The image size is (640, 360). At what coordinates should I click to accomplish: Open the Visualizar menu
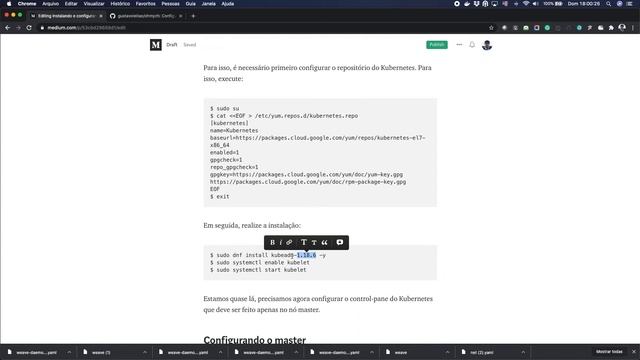tap(94, 4)
